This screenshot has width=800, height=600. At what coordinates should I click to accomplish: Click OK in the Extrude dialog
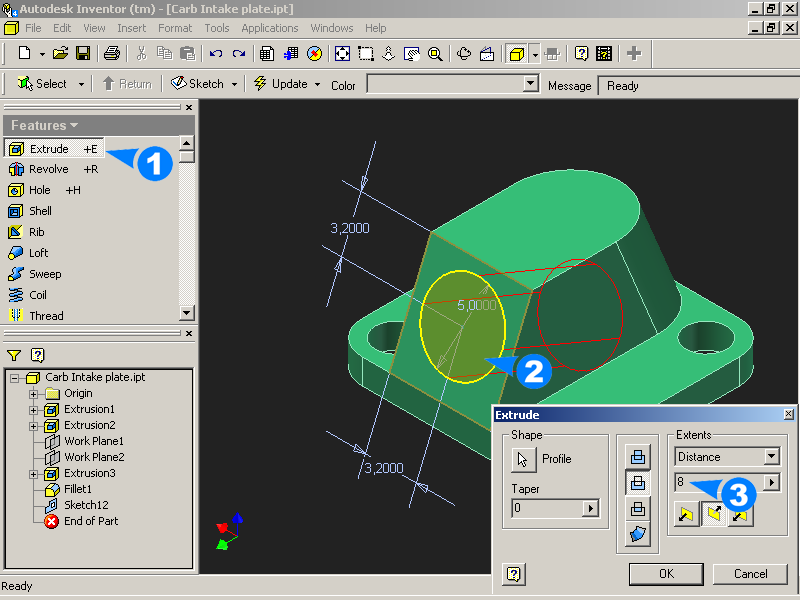(x=666, y=574)
